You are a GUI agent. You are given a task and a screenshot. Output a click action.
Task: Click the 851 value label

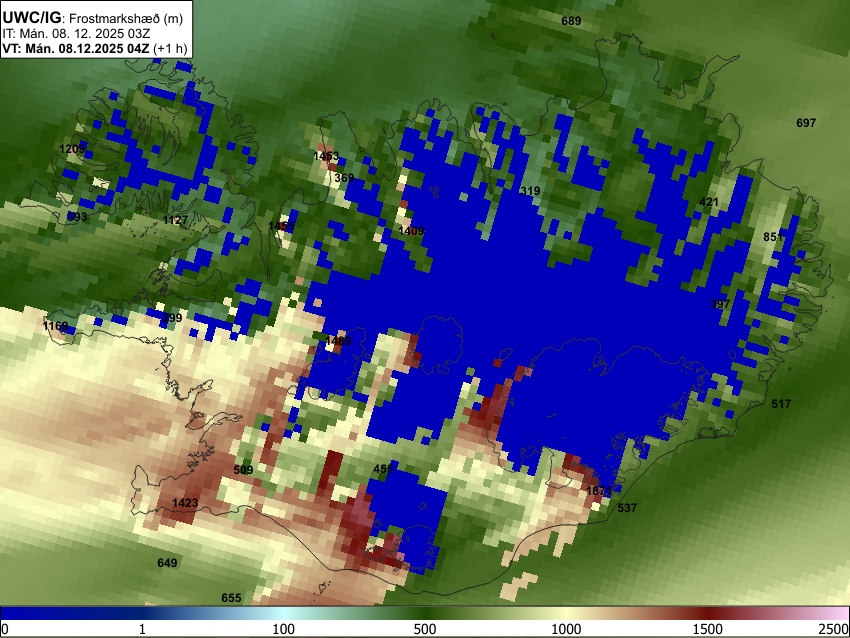coord(773,237)
